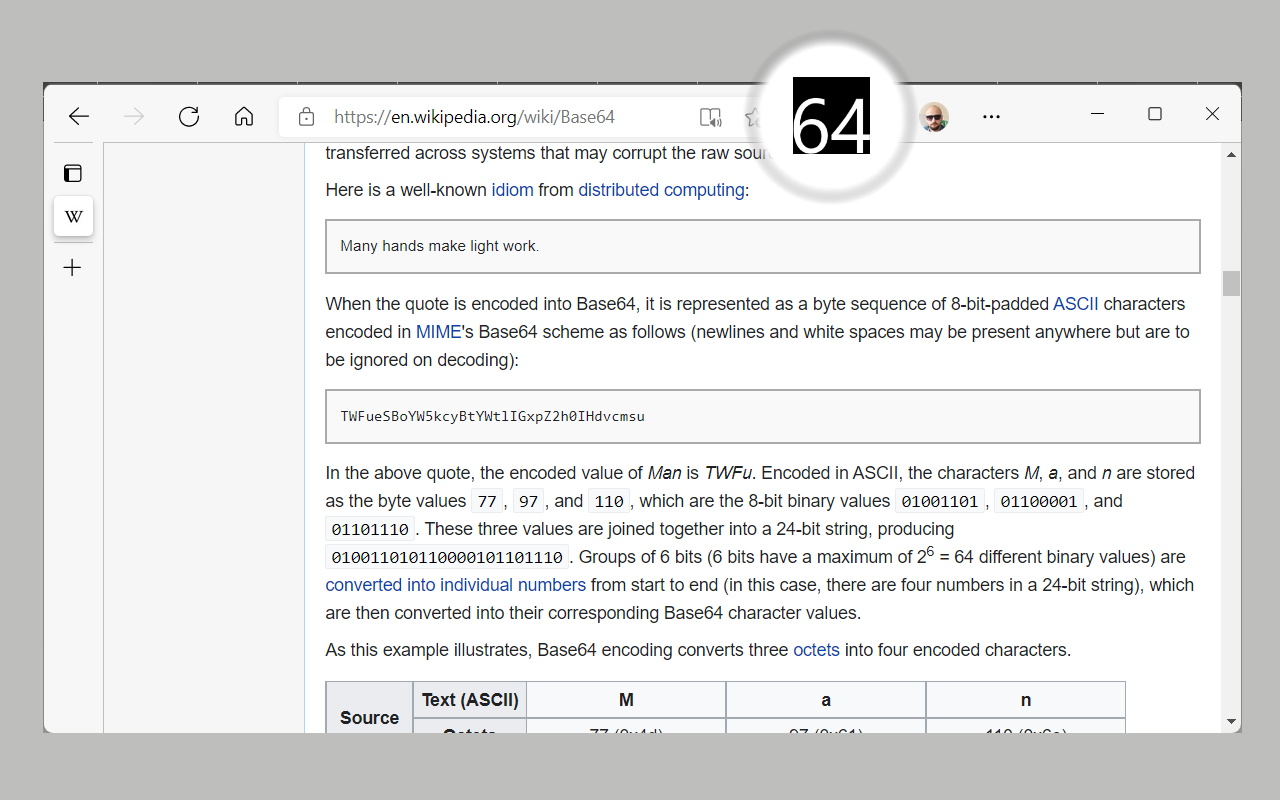Click the scrollbar down arrow

click(x=1231, y=721)
